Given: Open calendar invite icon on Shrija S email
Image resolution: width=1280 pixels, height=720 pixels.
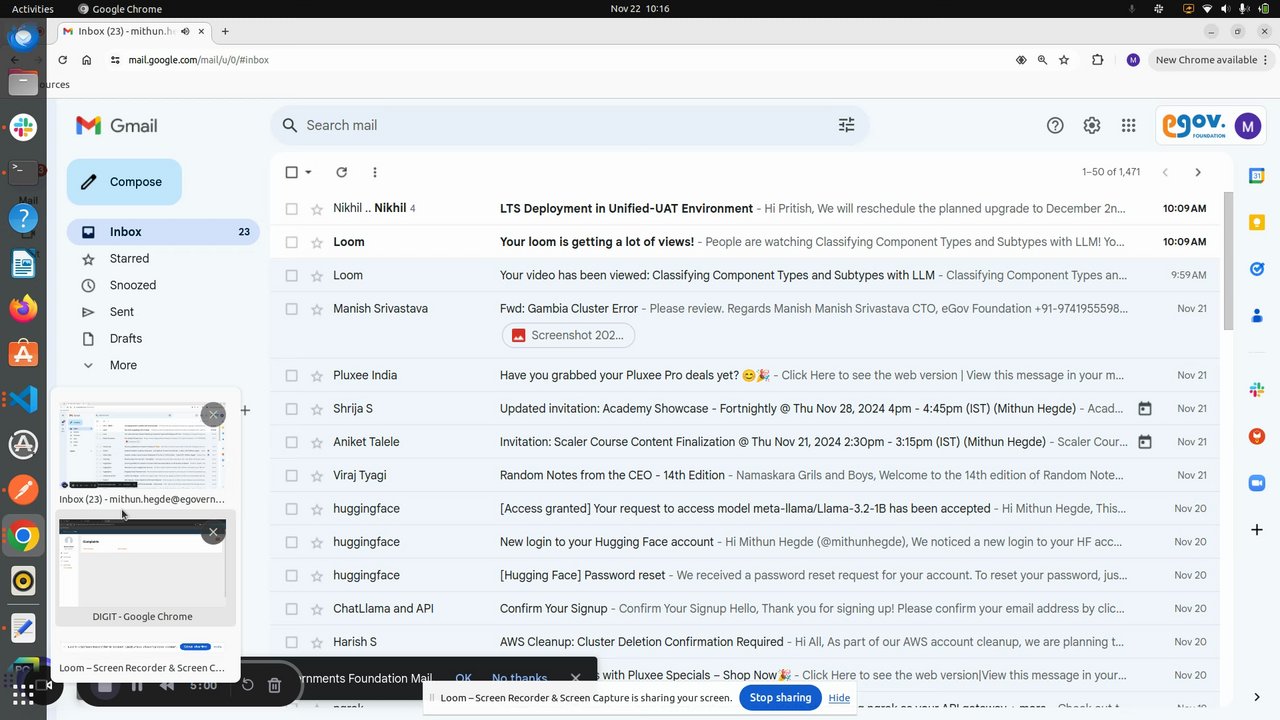Looking at the screenshot, I should [x=1145, y=409].
